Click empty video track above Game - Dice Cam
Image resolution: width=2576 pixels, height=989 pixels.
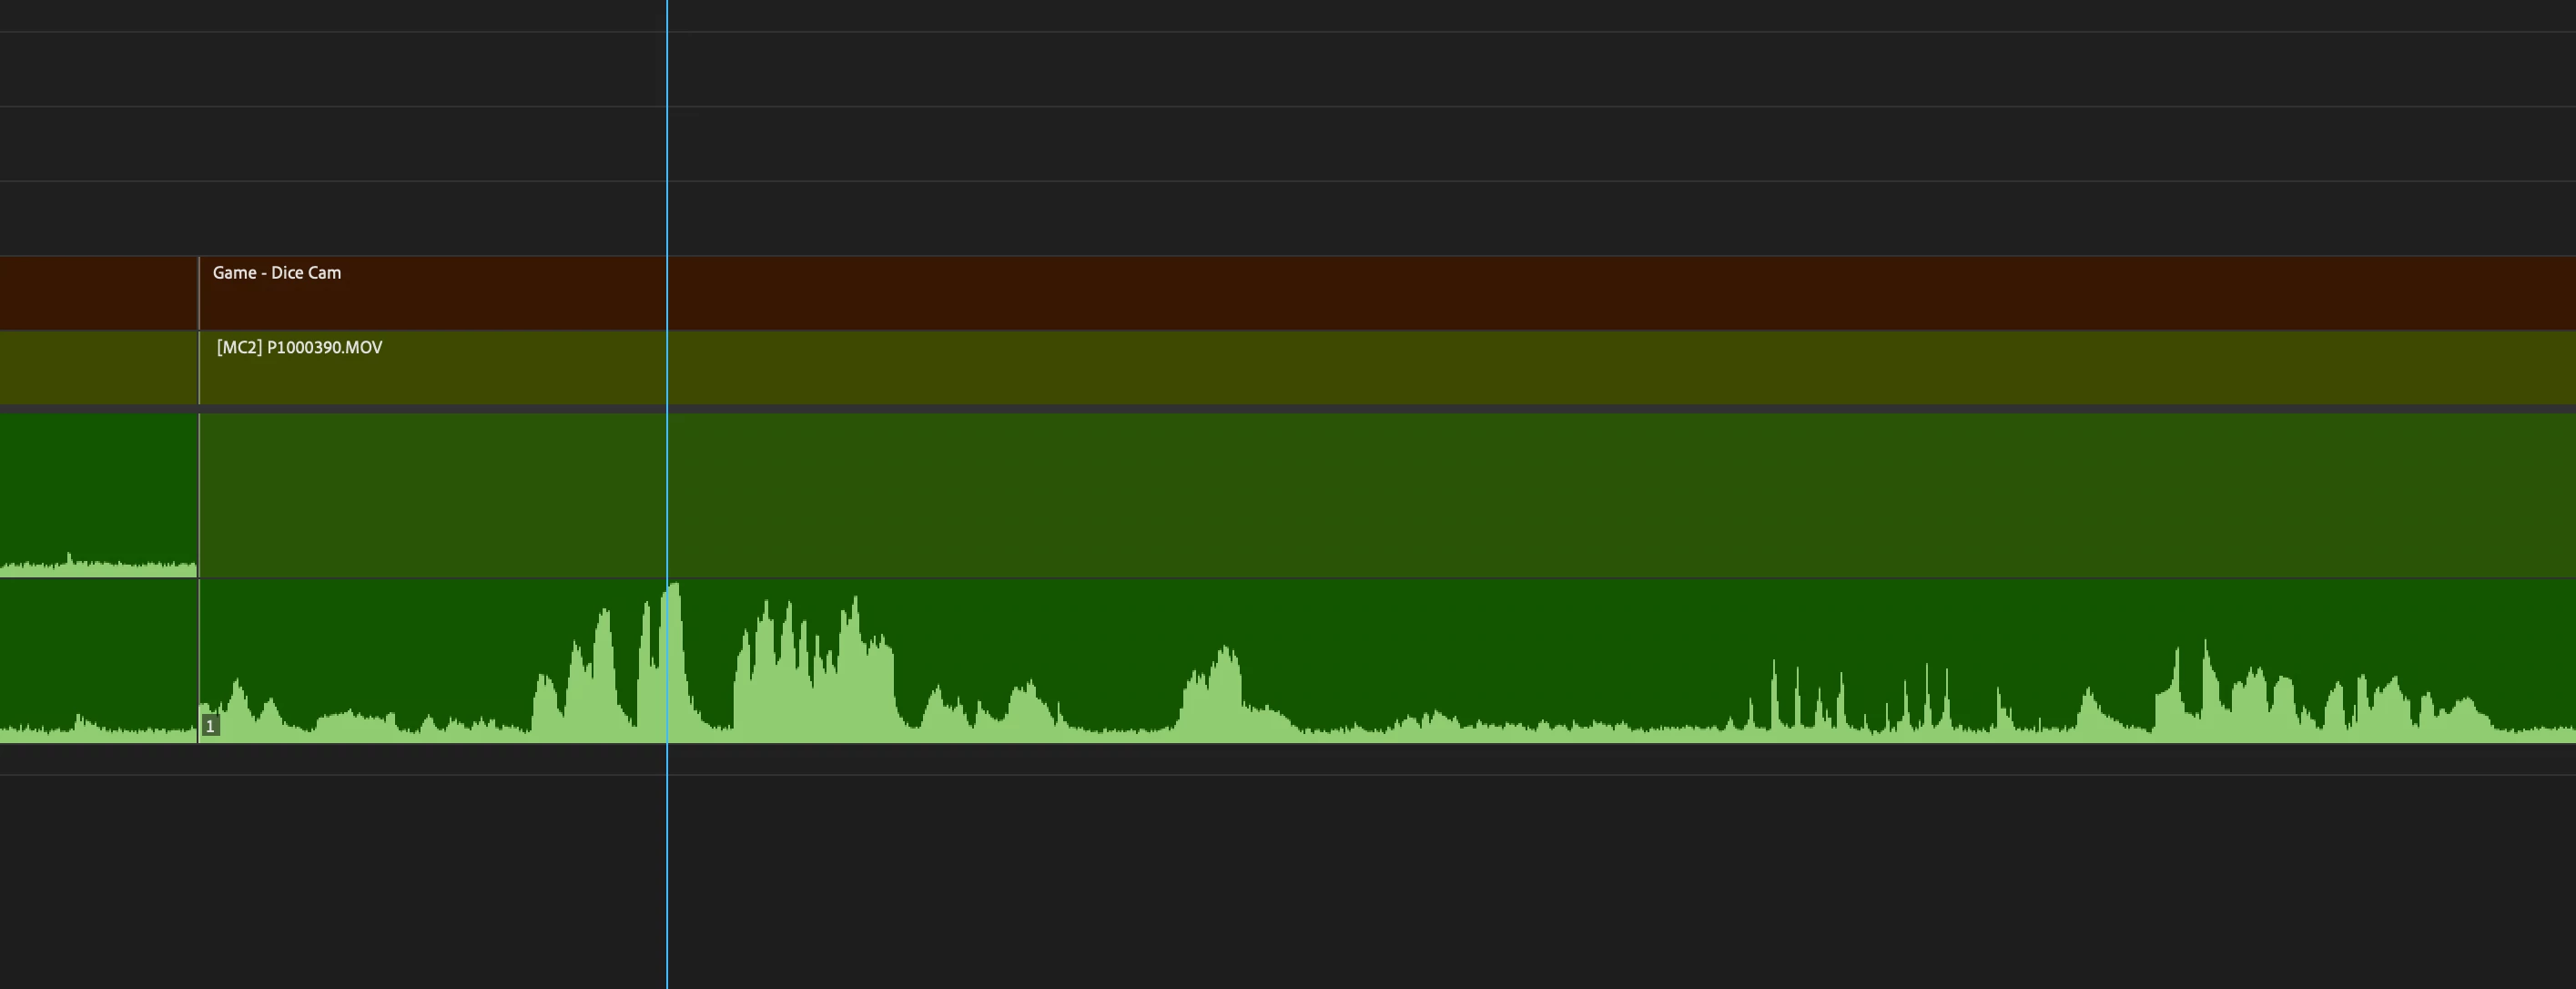tap(1288, 218)
